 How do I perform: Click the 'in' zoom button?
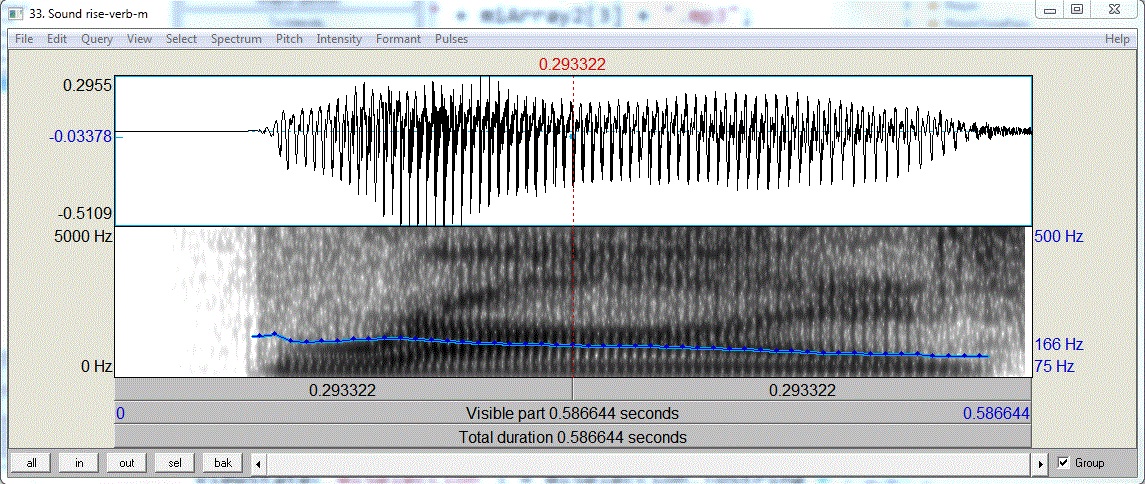79,463
